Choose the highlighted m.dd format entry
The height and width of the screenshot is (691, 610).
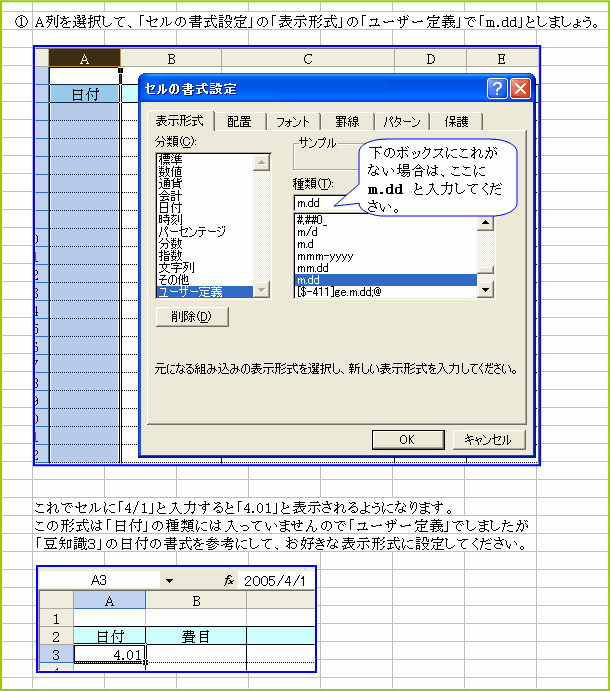(386, 280)
